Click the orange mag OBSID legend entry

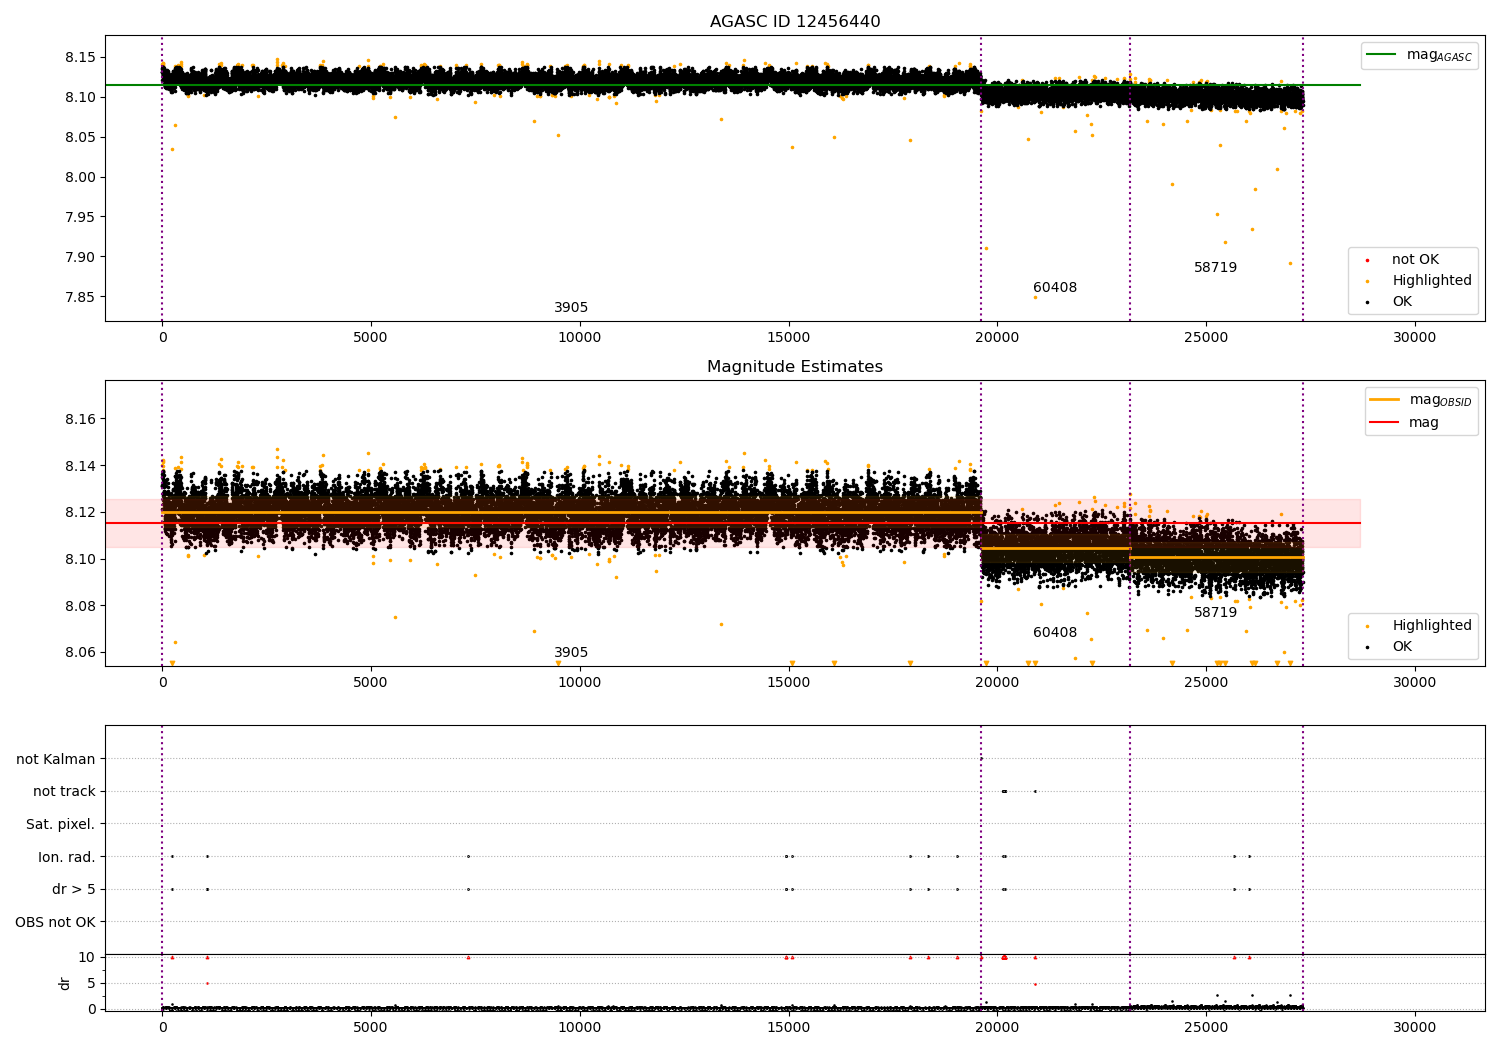[x=1421, y=400]
